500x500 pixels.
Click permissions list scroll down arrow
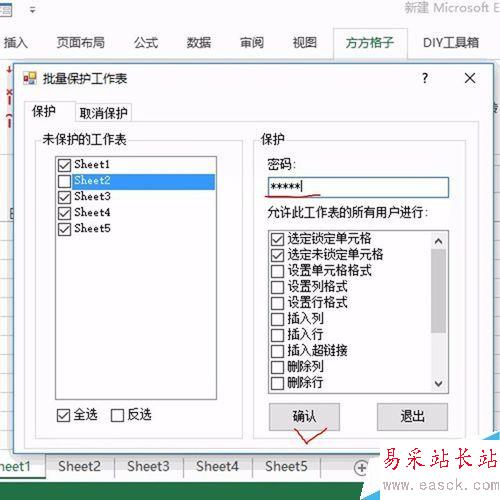[439, 384]
